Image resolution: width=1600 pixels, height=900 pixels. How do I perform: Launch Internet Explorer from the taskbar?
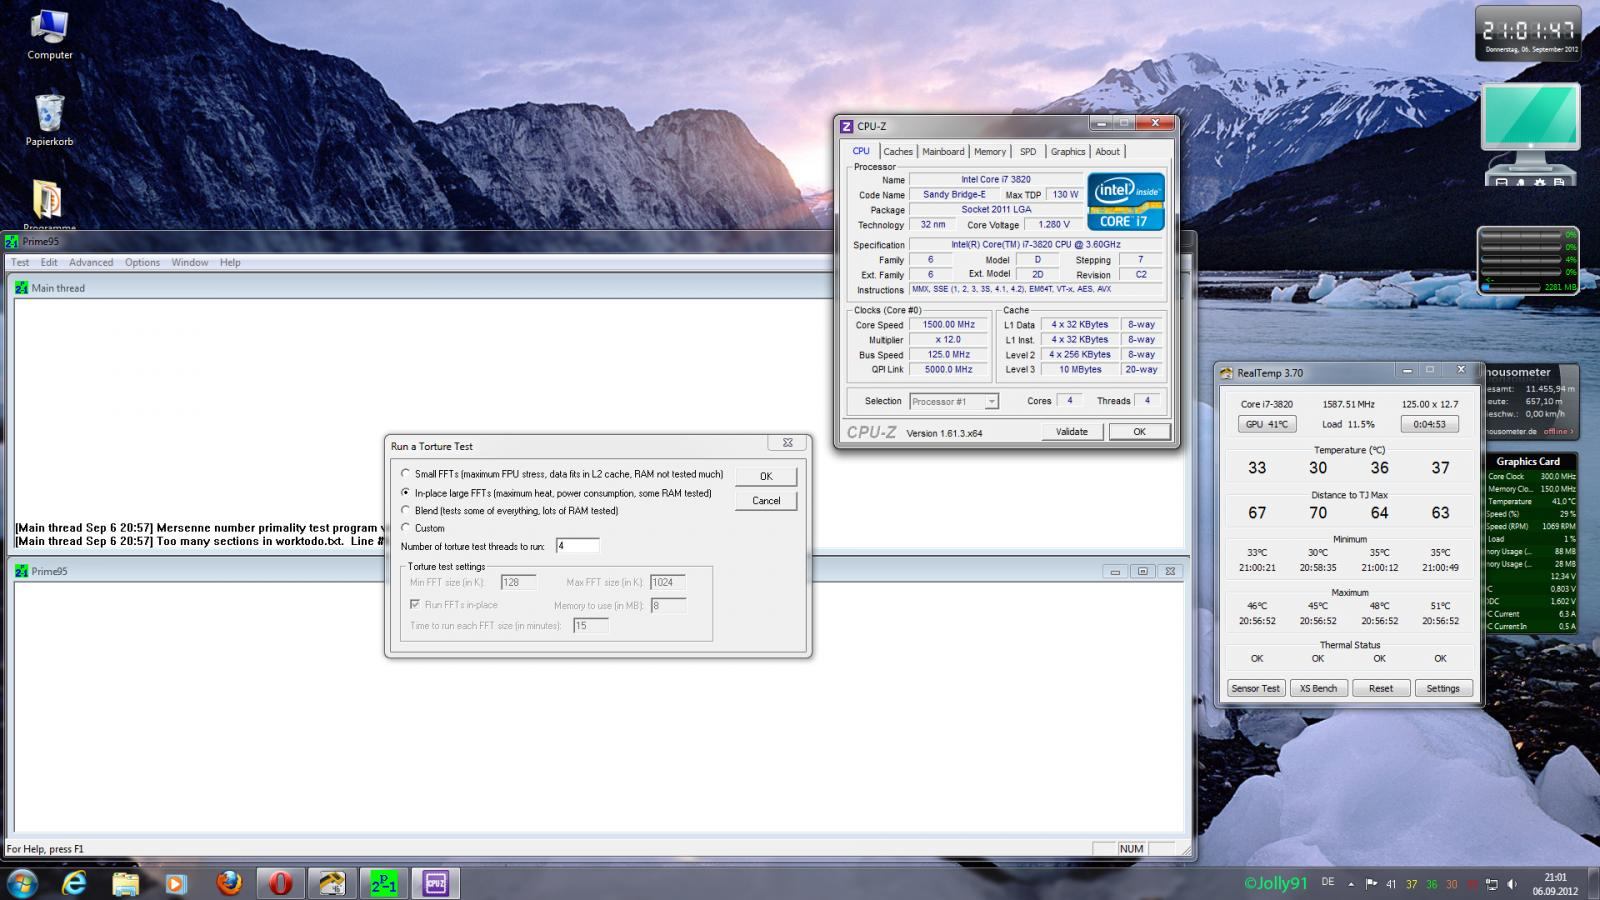pyautogui.click(x=74, y=883)
